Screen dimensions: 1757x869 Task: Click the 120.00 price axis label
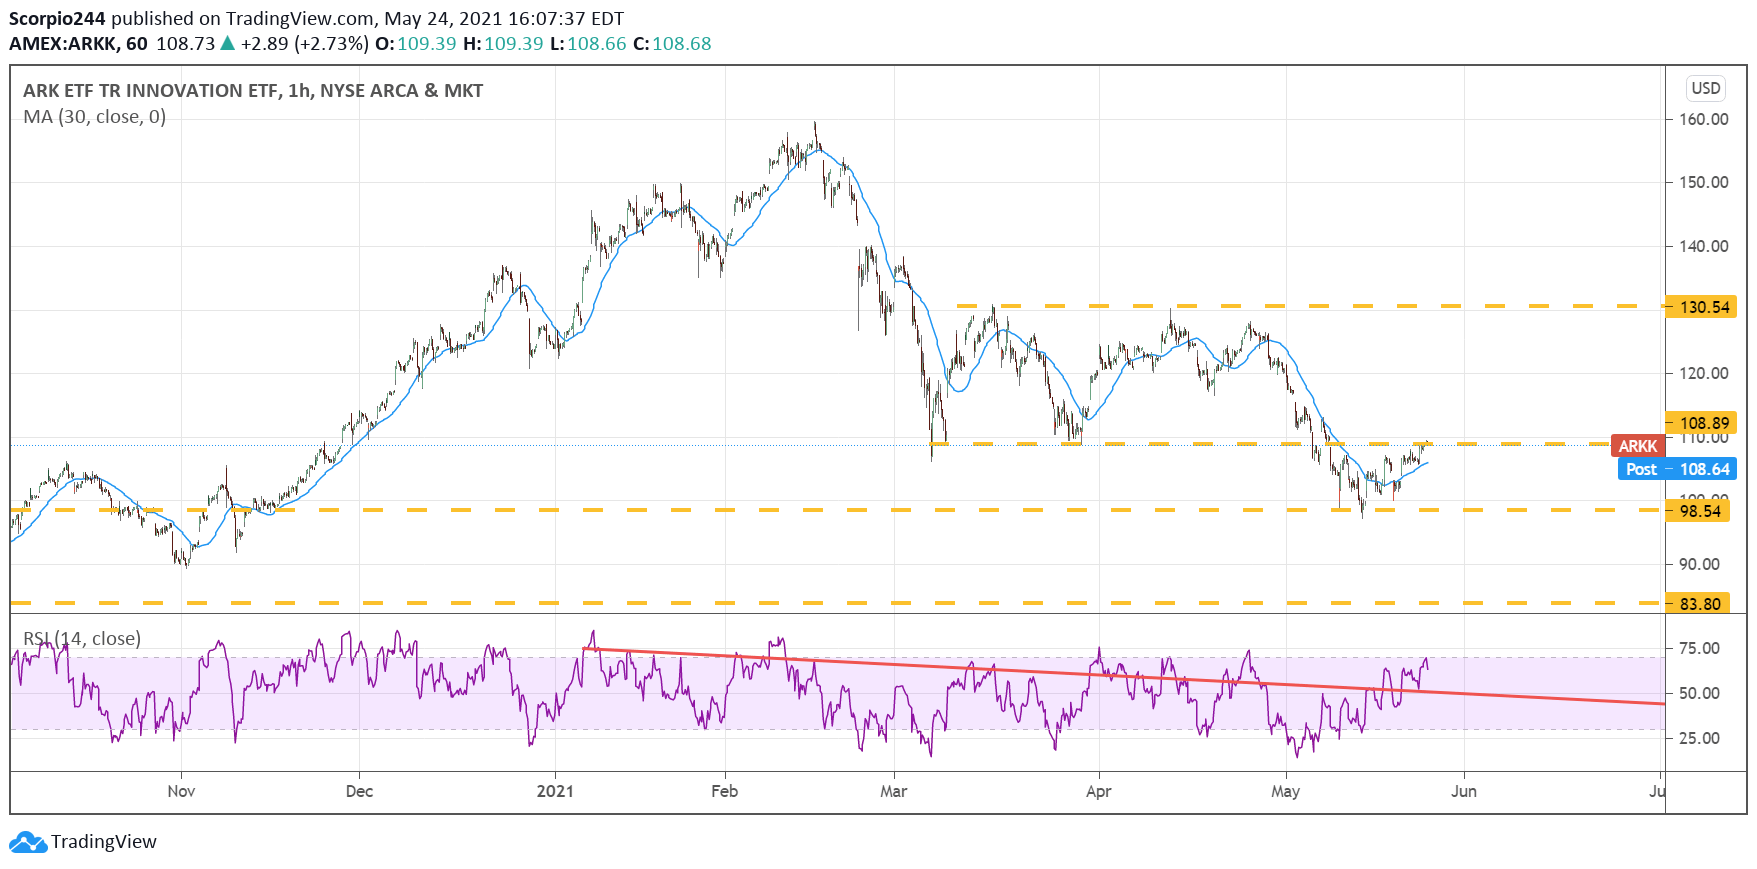click(x=1704, y=373)
